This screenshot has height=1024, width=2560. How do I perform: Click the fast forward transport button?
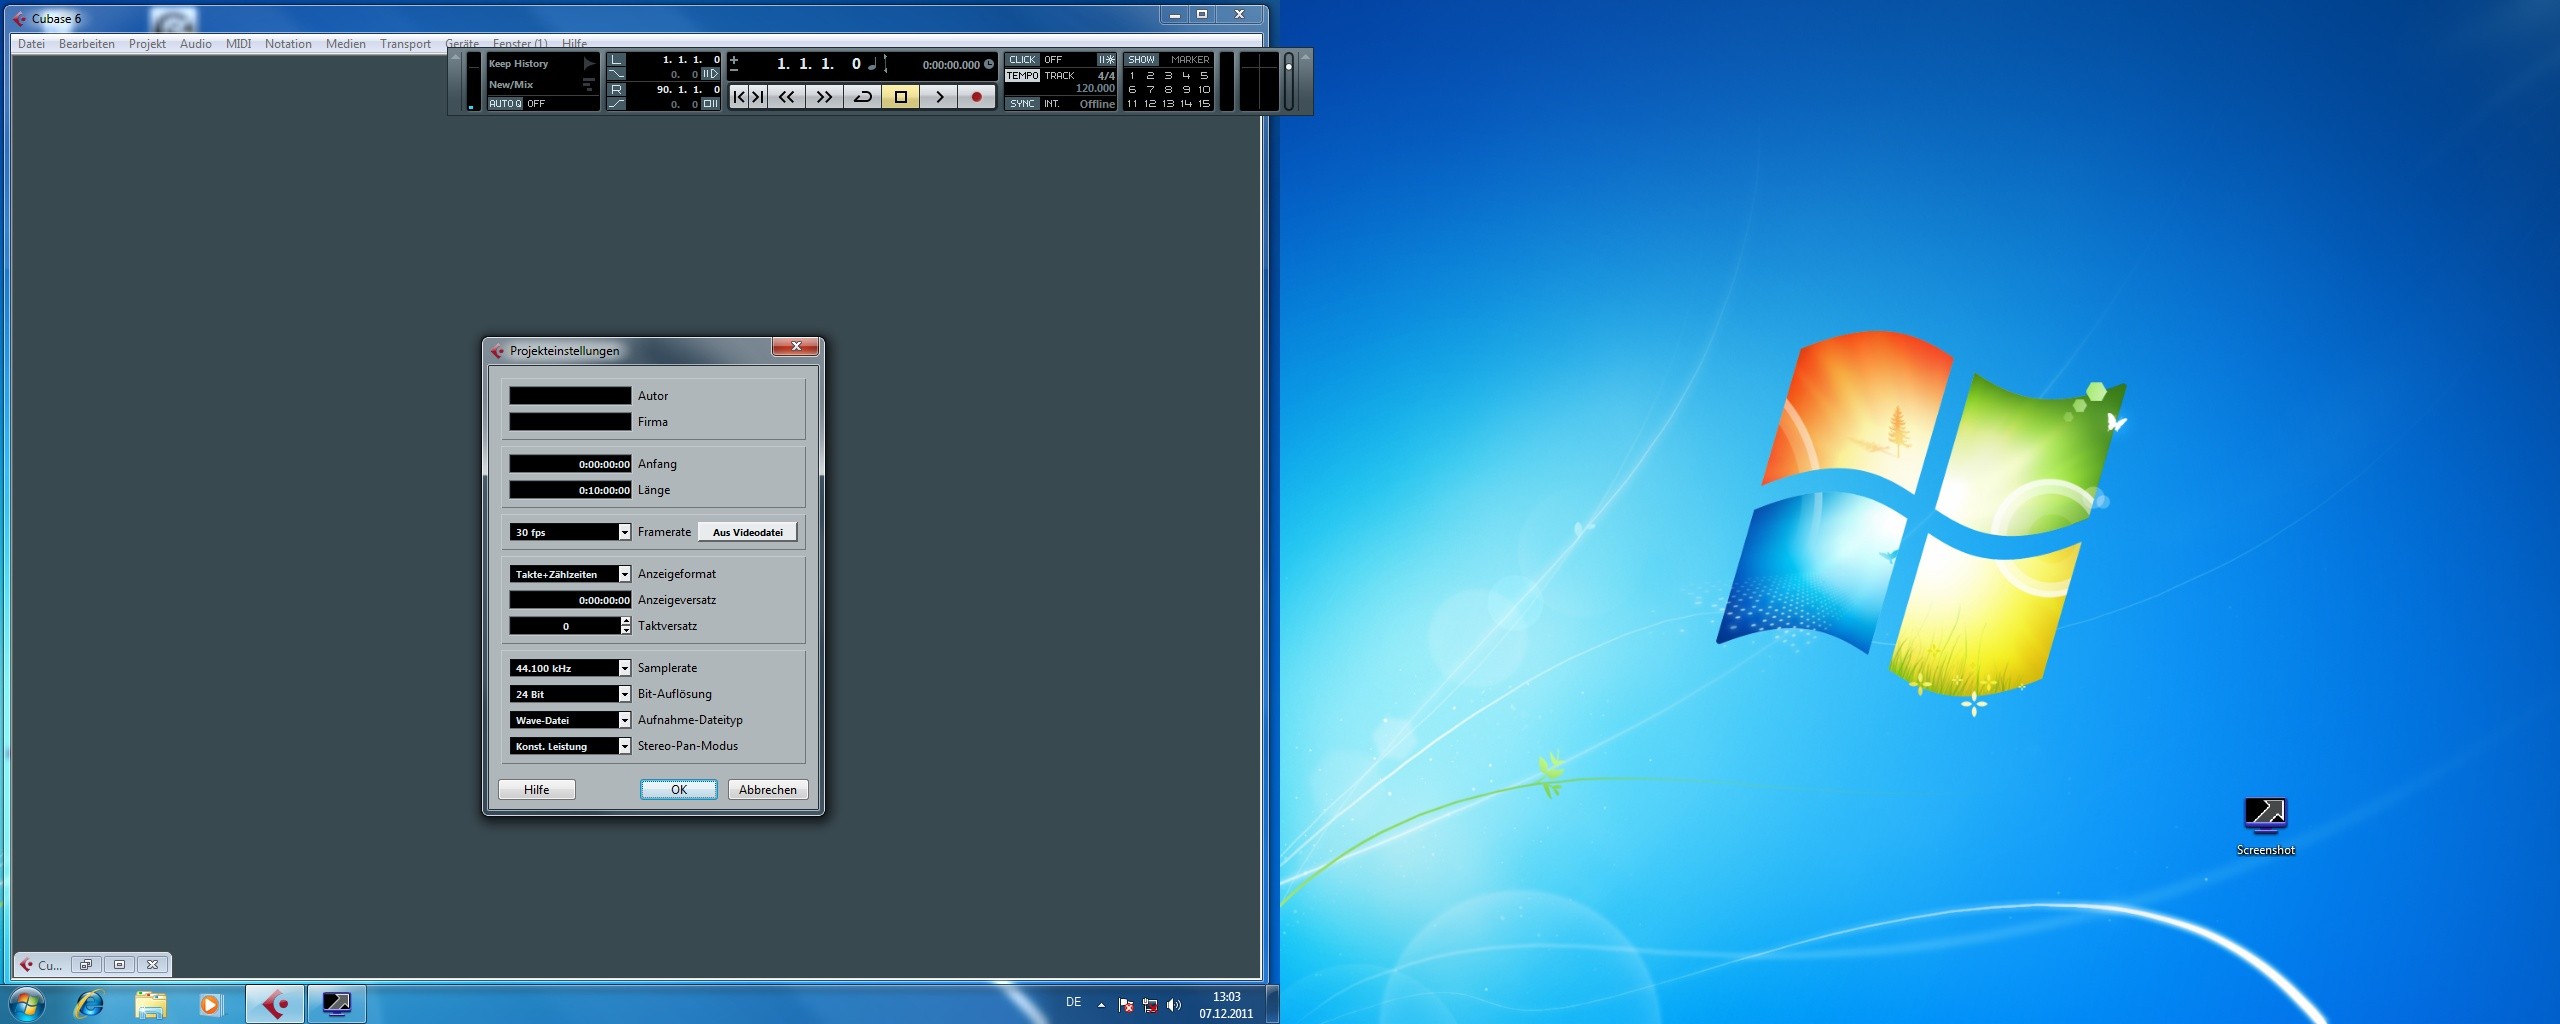coord(824,97)
